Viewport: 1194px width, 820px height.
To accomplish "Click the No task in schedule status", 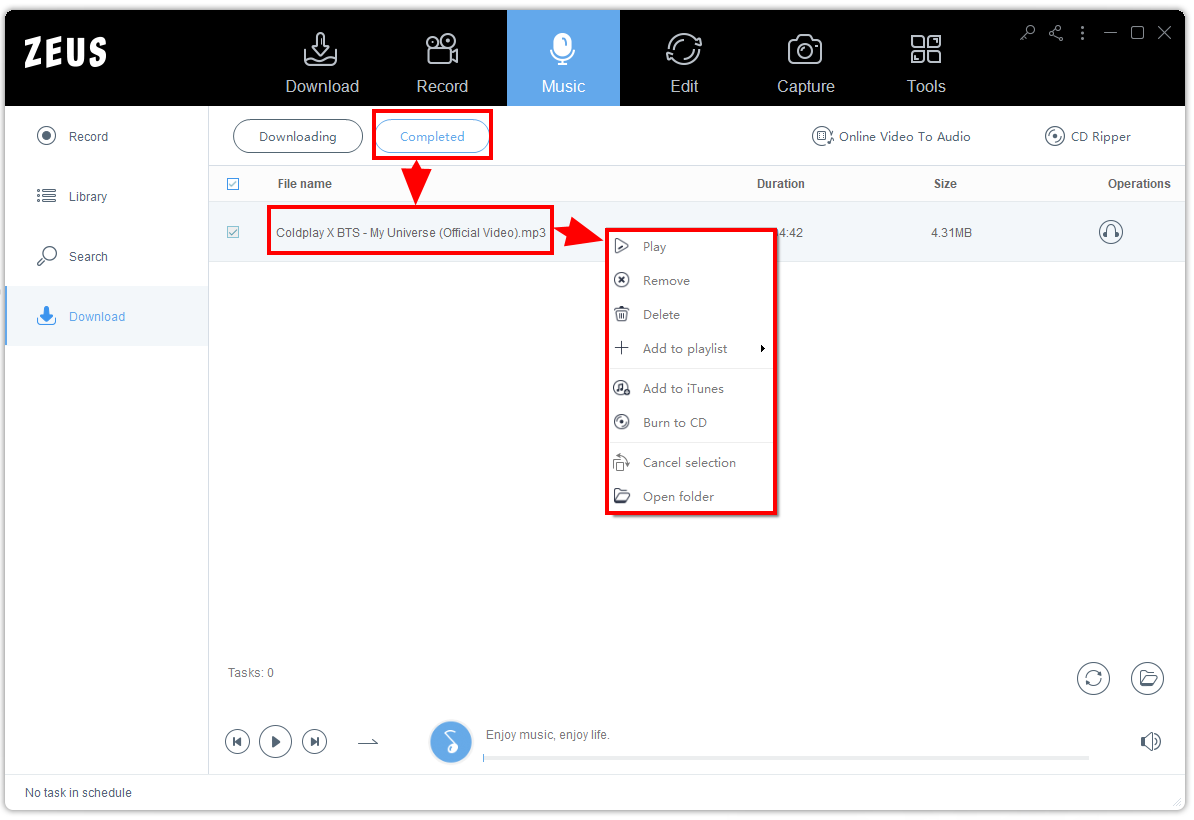I will [x=78, y=793].
